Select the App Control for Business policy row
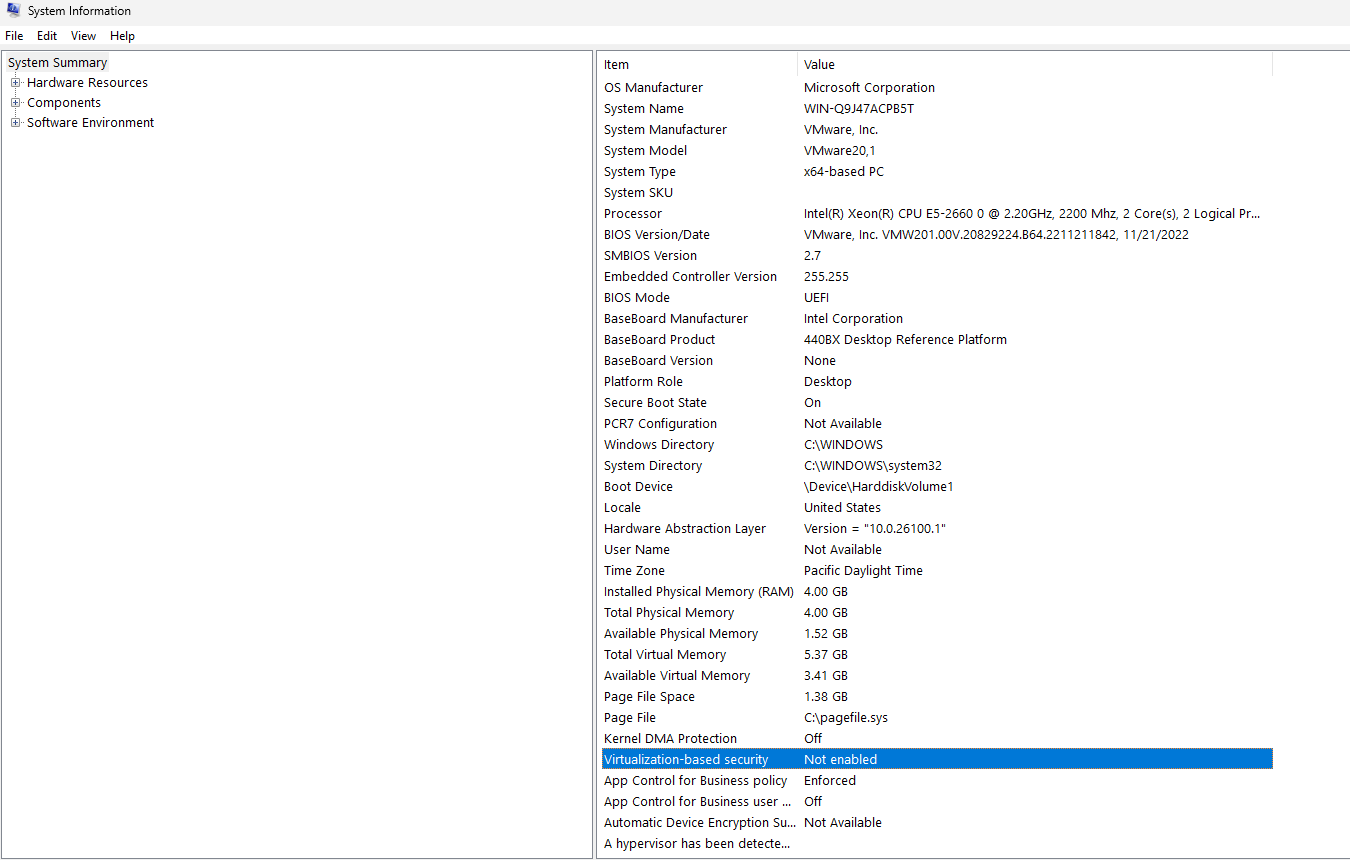1350x860 pixels. [x=937, y=781]
